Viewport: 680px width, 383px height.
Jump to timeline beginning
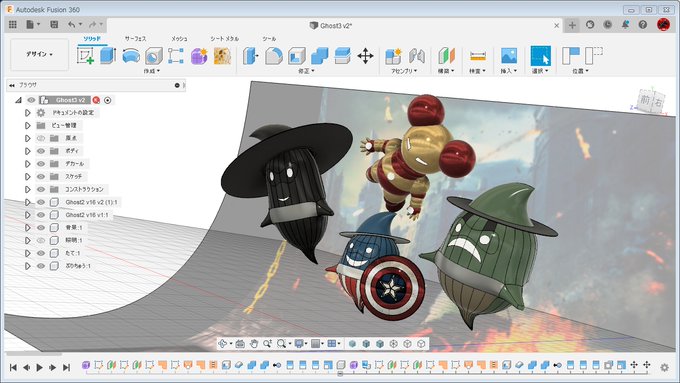(x=13, y=367)
